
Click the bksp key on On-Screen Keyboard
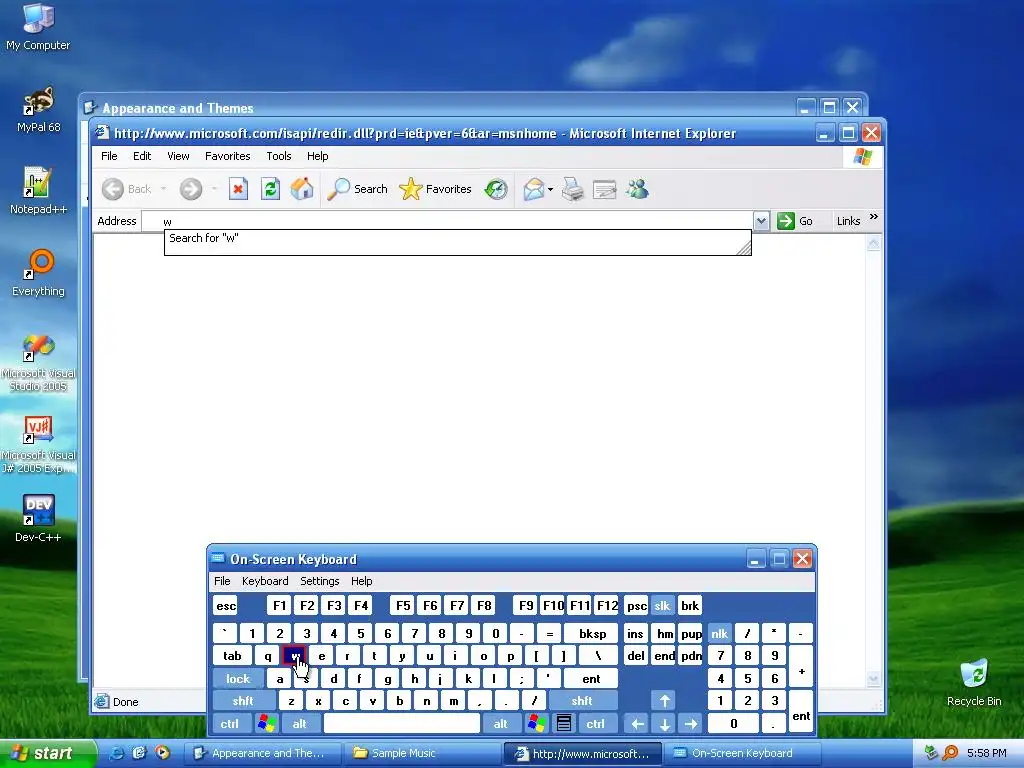pyautogui.click(x=592, y=633)
